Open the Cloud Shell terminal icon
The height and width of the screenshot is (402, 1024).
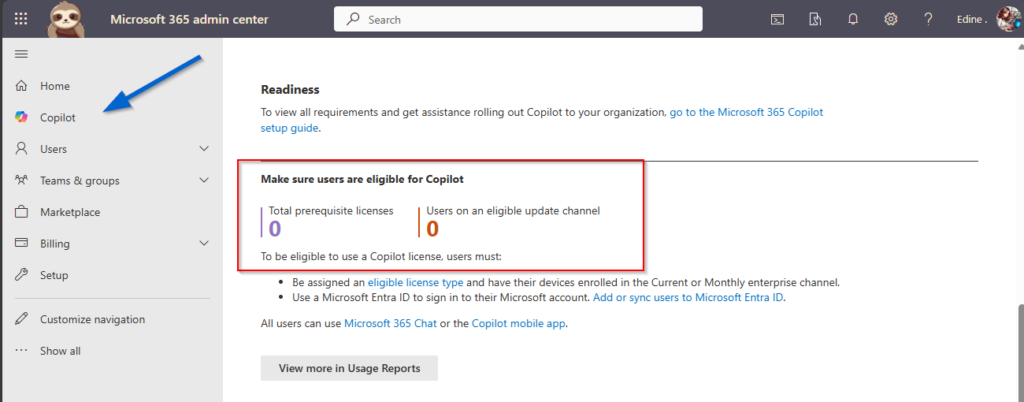tap(777, 20)
